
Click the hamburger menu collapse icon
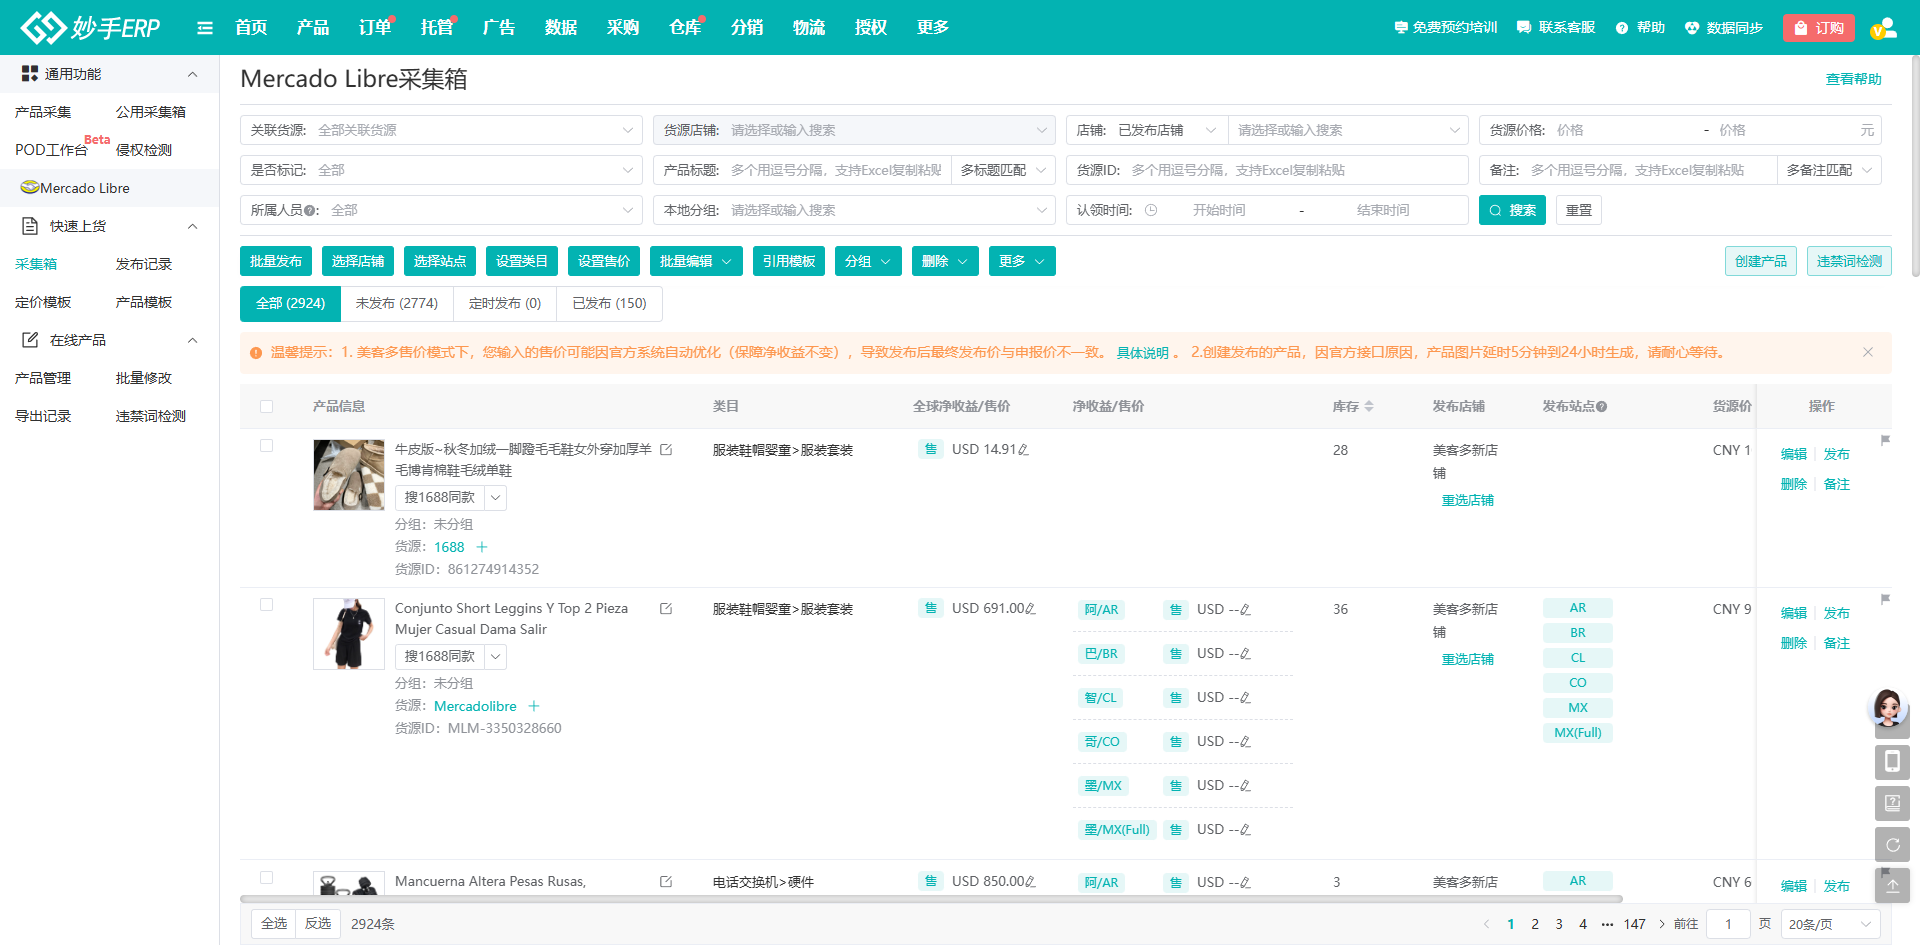(x=205, y=28)
